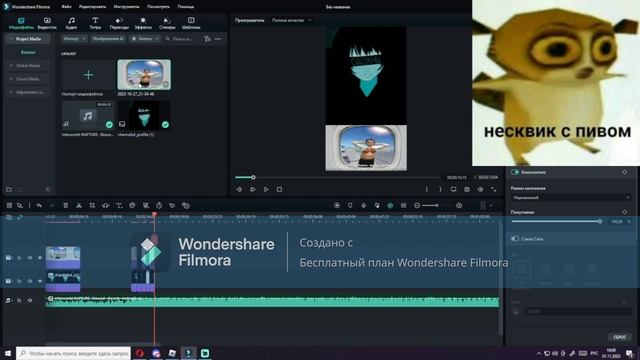
Task: Open the three-dots more options in media panel
Action: coord(218,39)
